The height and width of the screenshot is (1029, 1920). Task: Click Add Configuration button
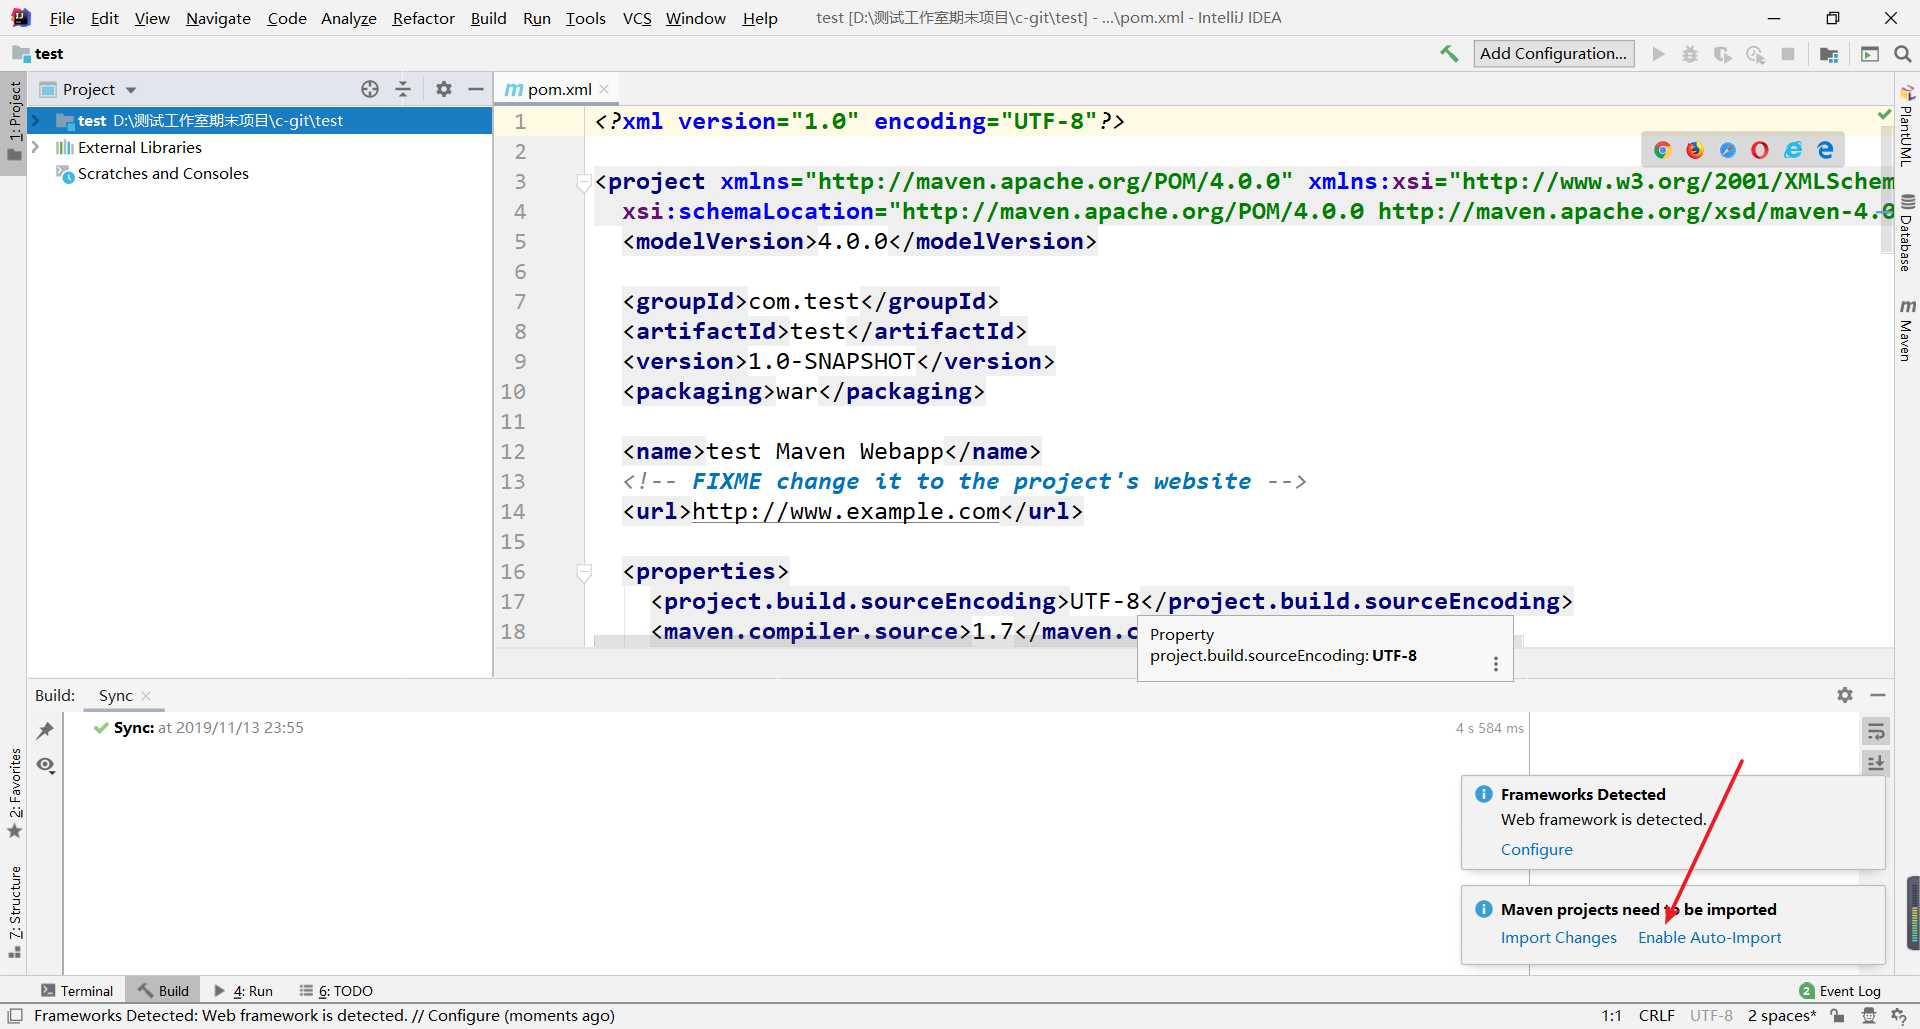point(1553,54)
